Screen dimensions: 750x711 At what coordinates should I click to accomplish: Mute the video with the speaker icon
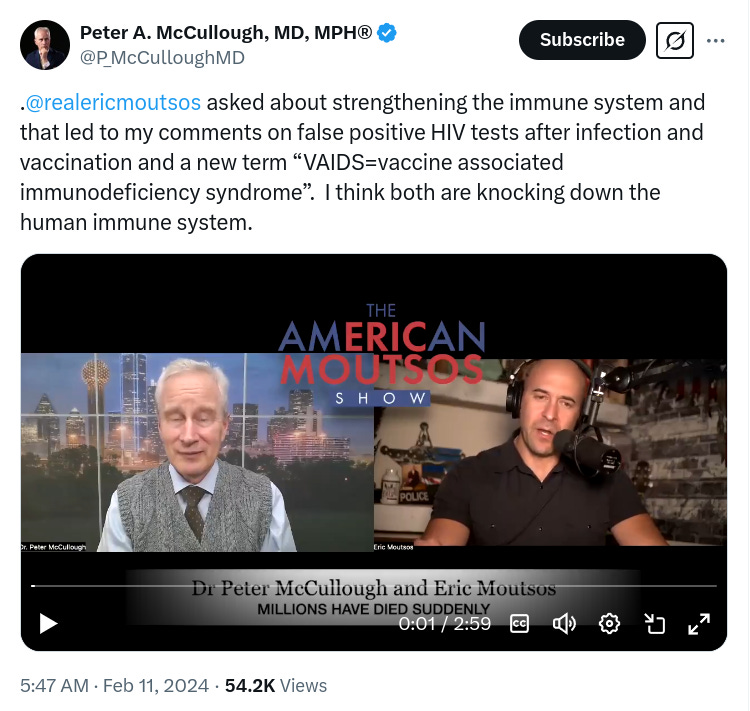tap(564, 623)
